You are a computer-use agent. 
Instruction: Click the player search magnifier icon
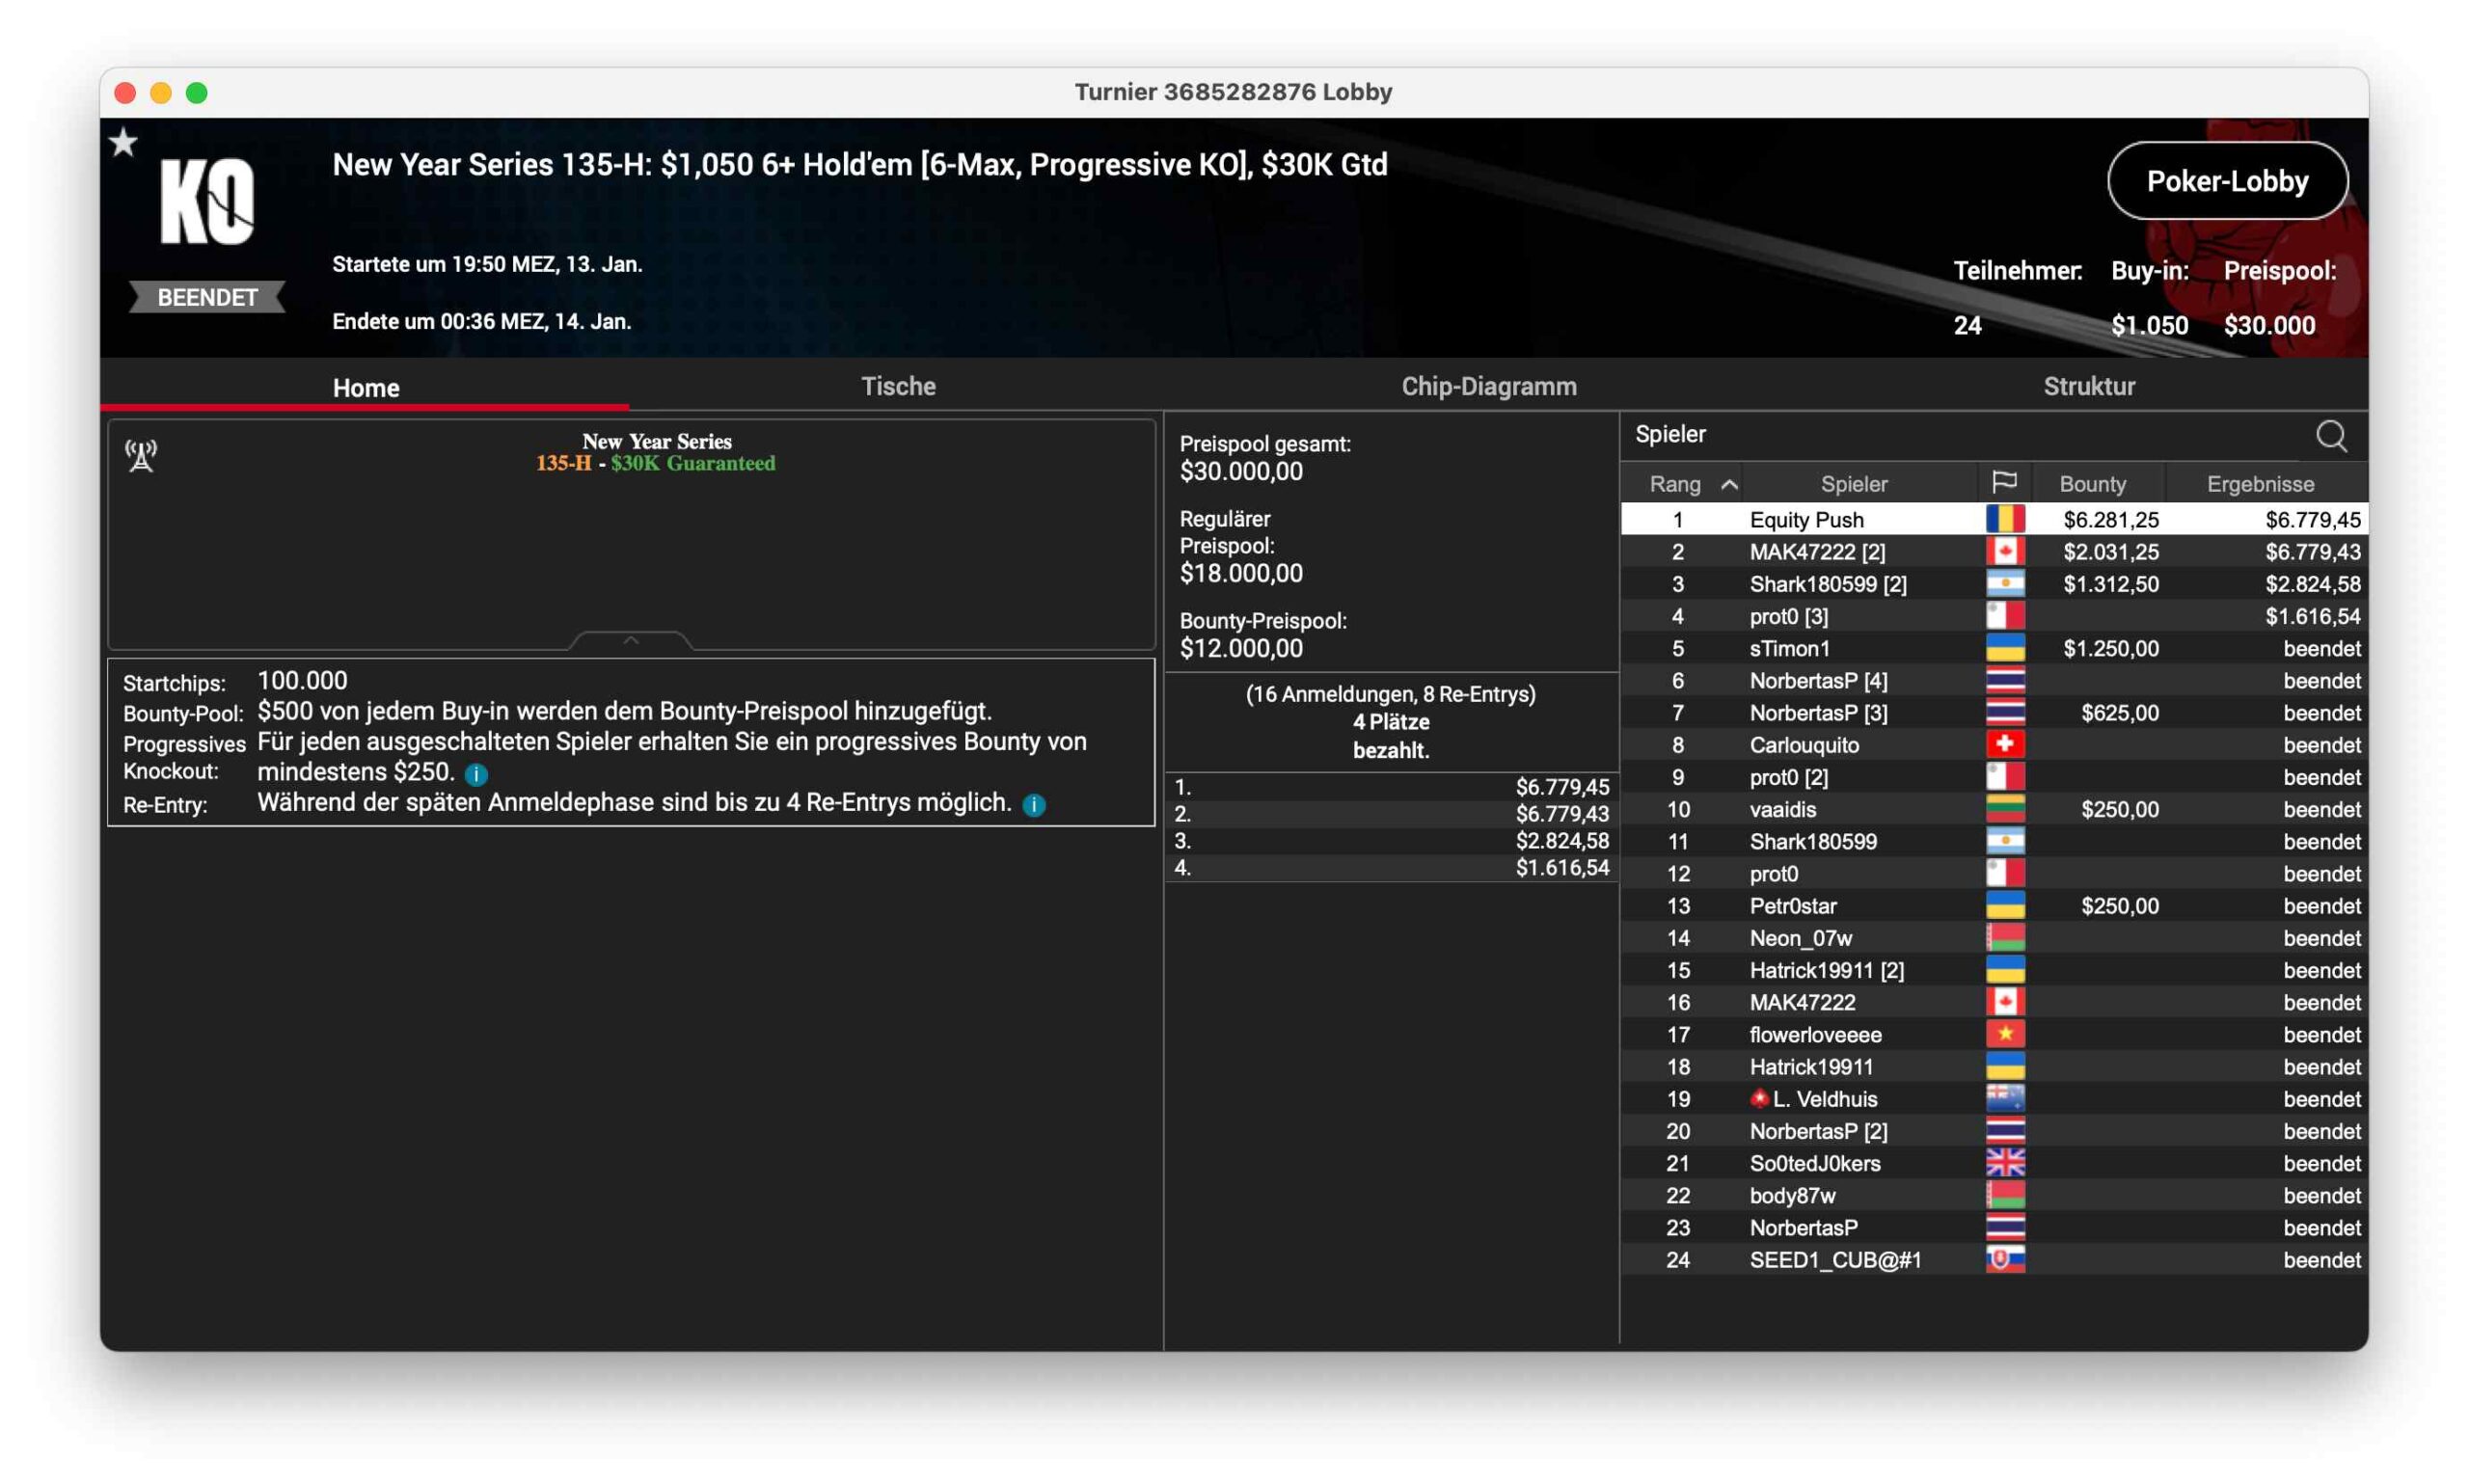[2331, 436]
